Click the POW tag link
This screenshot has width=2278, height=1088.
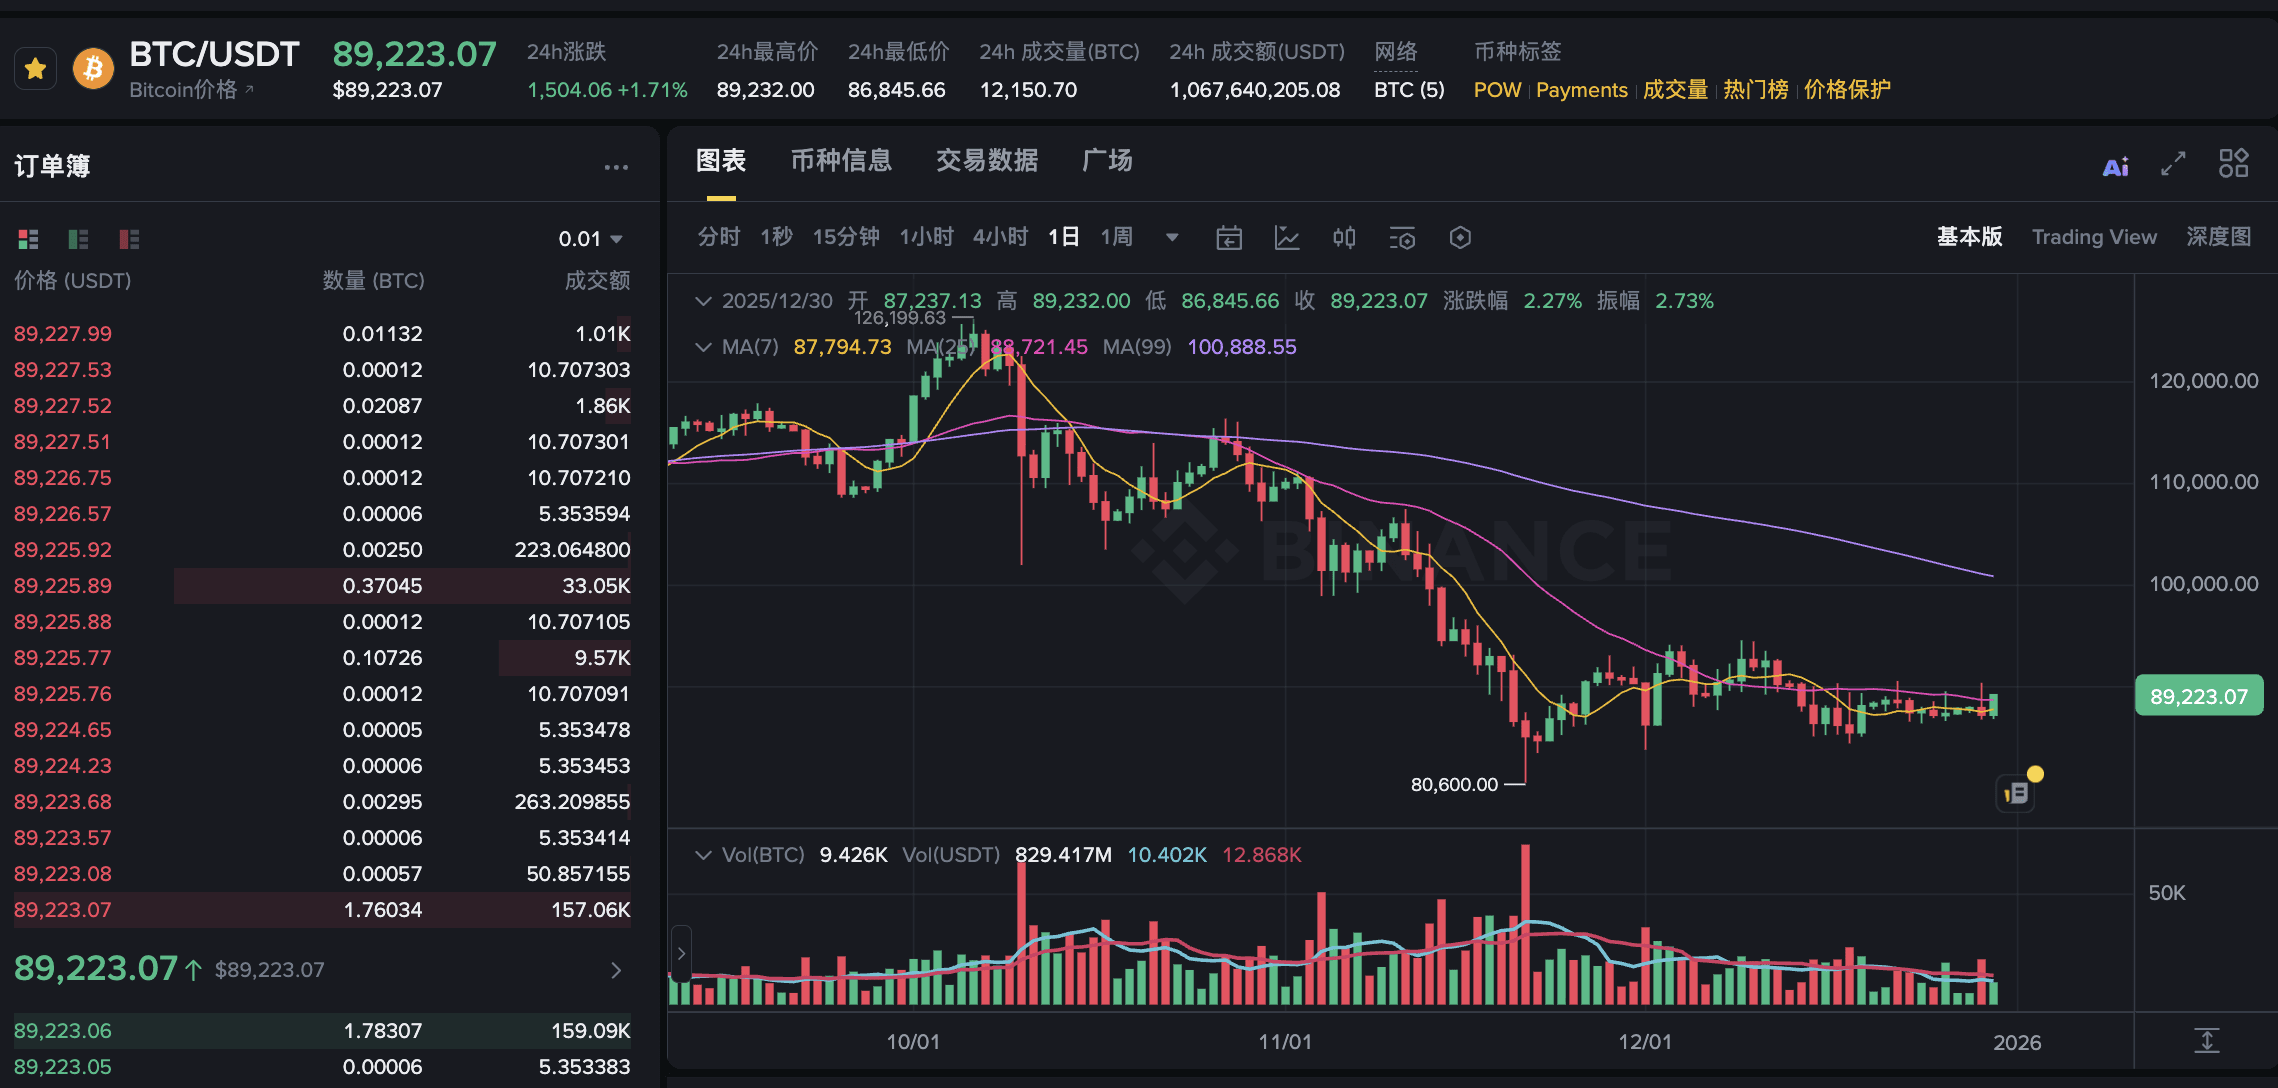pos(1497,90)
